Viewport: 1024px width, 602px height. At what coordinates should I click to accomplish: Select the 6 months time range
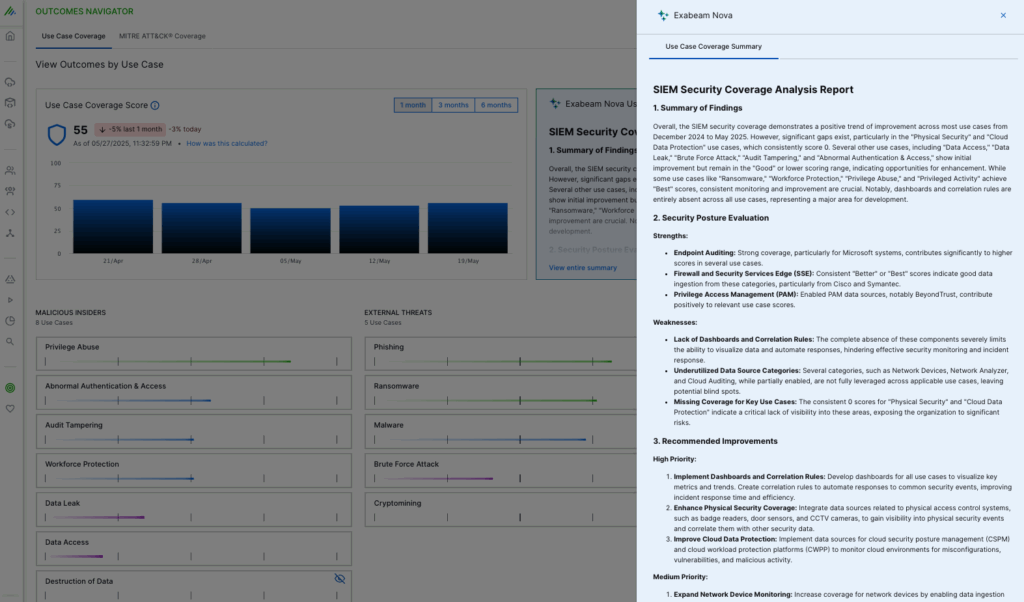point(496,105)
